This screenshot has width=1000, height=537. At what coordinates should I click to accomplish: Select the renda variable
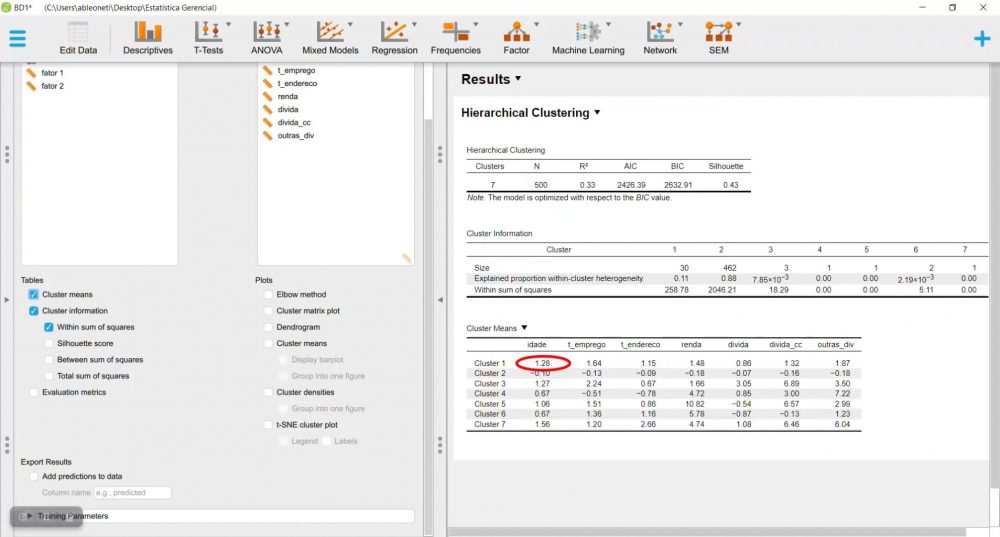[x=288, y=96]
